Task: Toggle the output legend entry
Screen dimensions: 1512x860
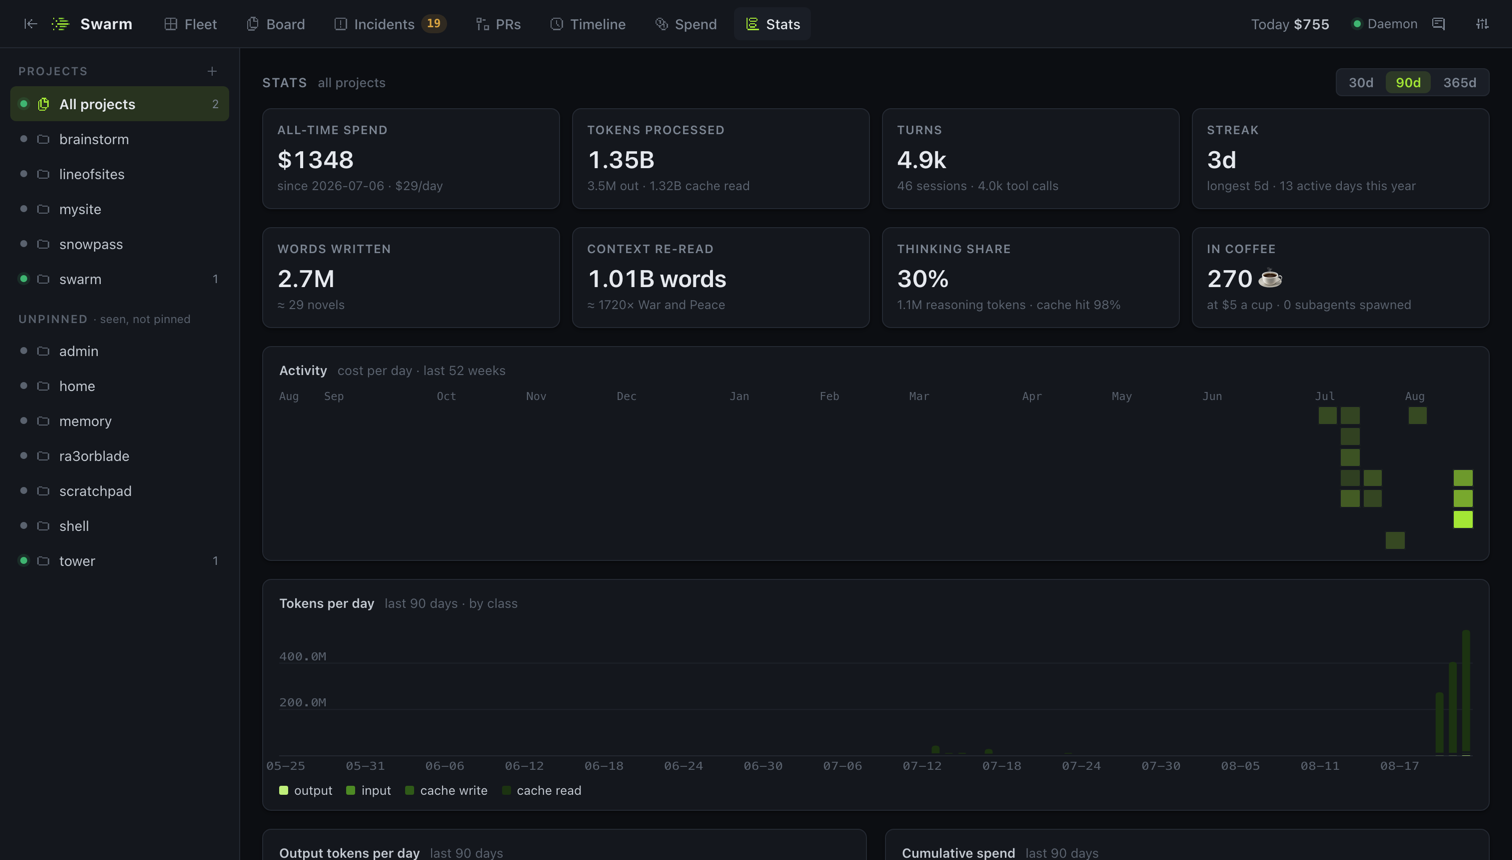Action: [x=305, y=790]
